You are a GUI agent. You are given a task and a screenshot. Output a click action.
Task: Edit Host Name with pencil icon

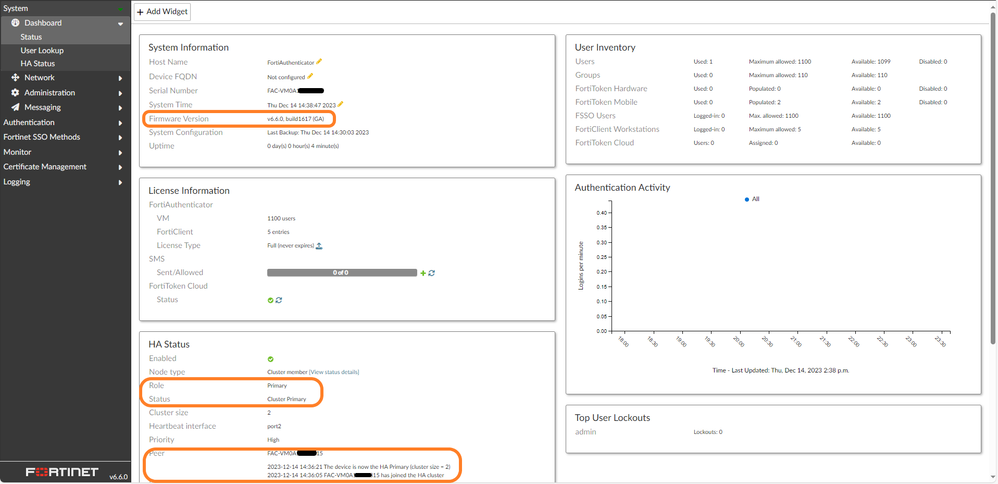click(x=320, y=62)
